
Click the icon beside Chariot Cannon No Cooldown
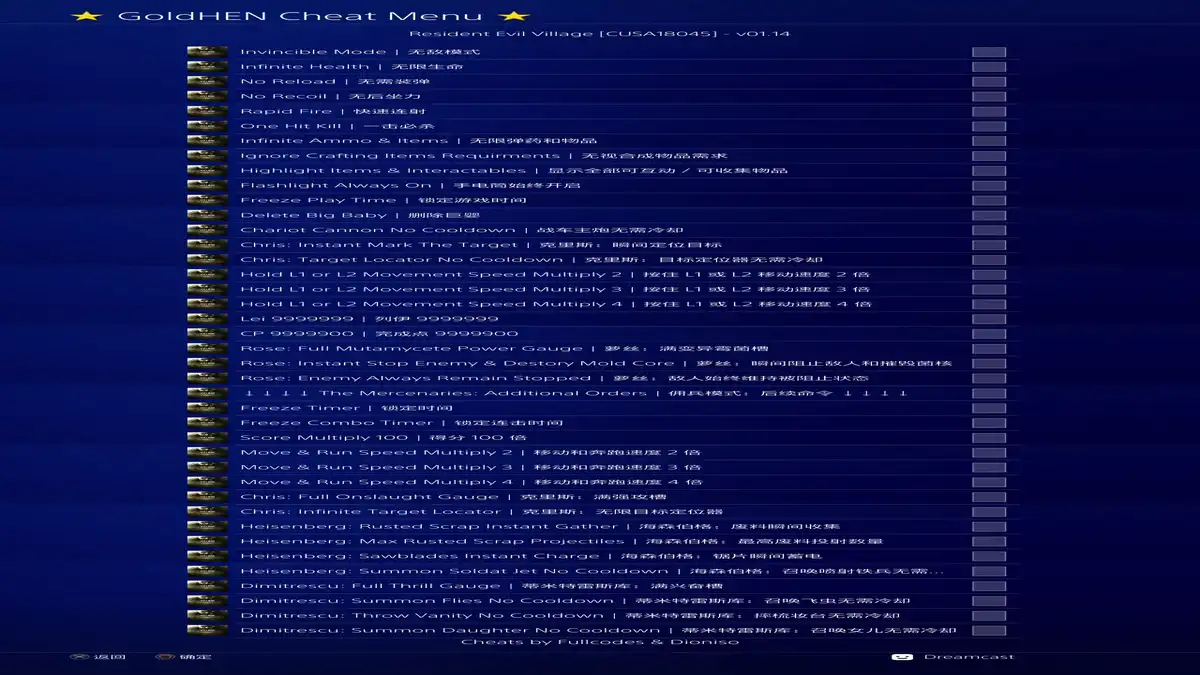207,230
